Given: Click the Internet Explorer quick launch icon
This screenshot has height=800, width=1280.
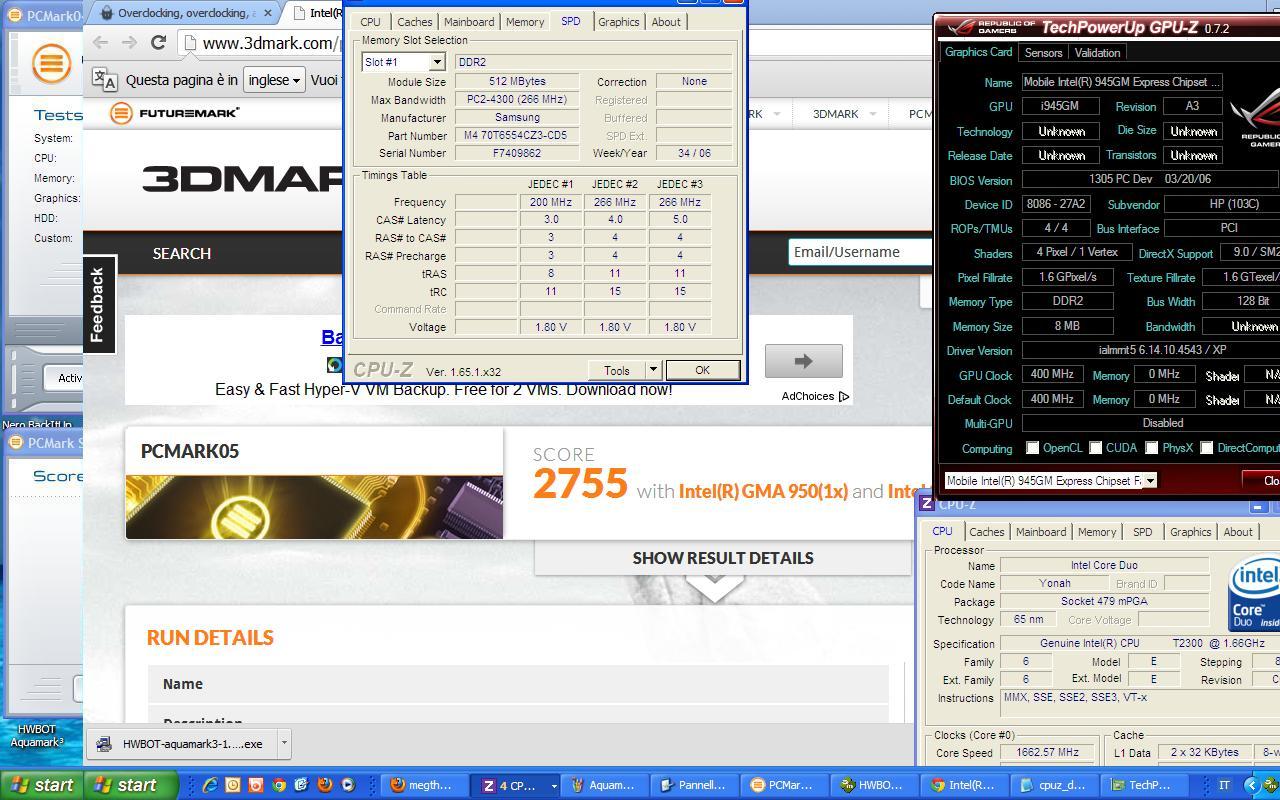Looking at the screenshot, I should 210,785.
